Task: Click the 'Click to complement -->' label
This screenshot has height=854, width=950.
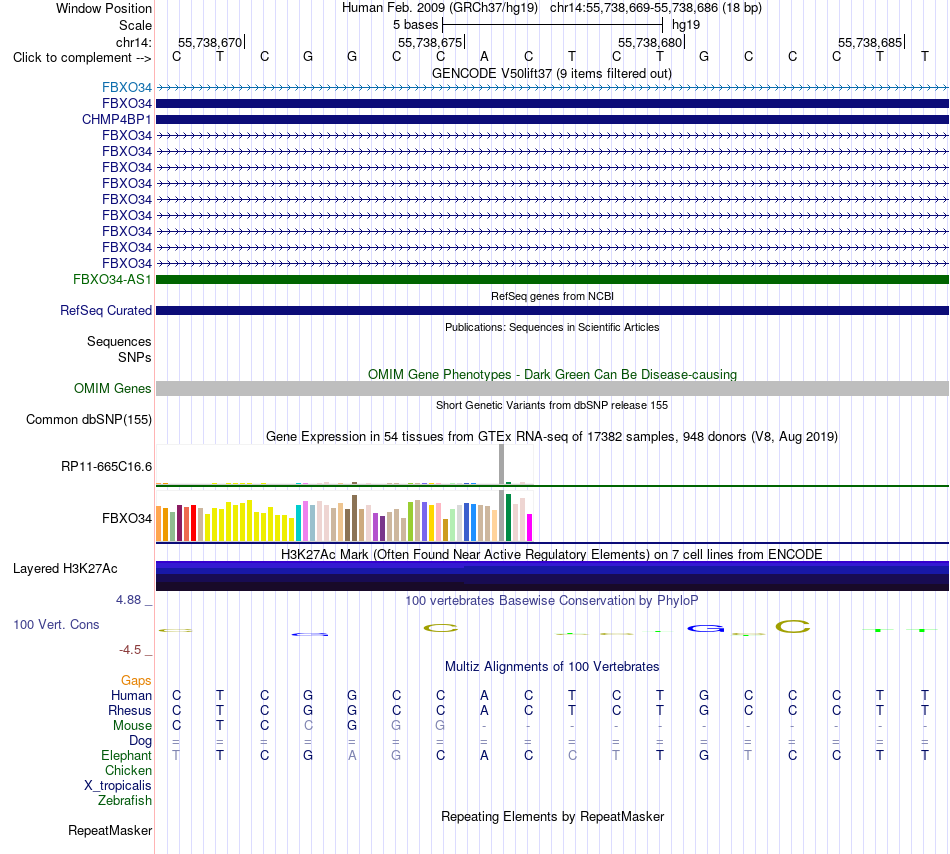Action: click(82, 58)
